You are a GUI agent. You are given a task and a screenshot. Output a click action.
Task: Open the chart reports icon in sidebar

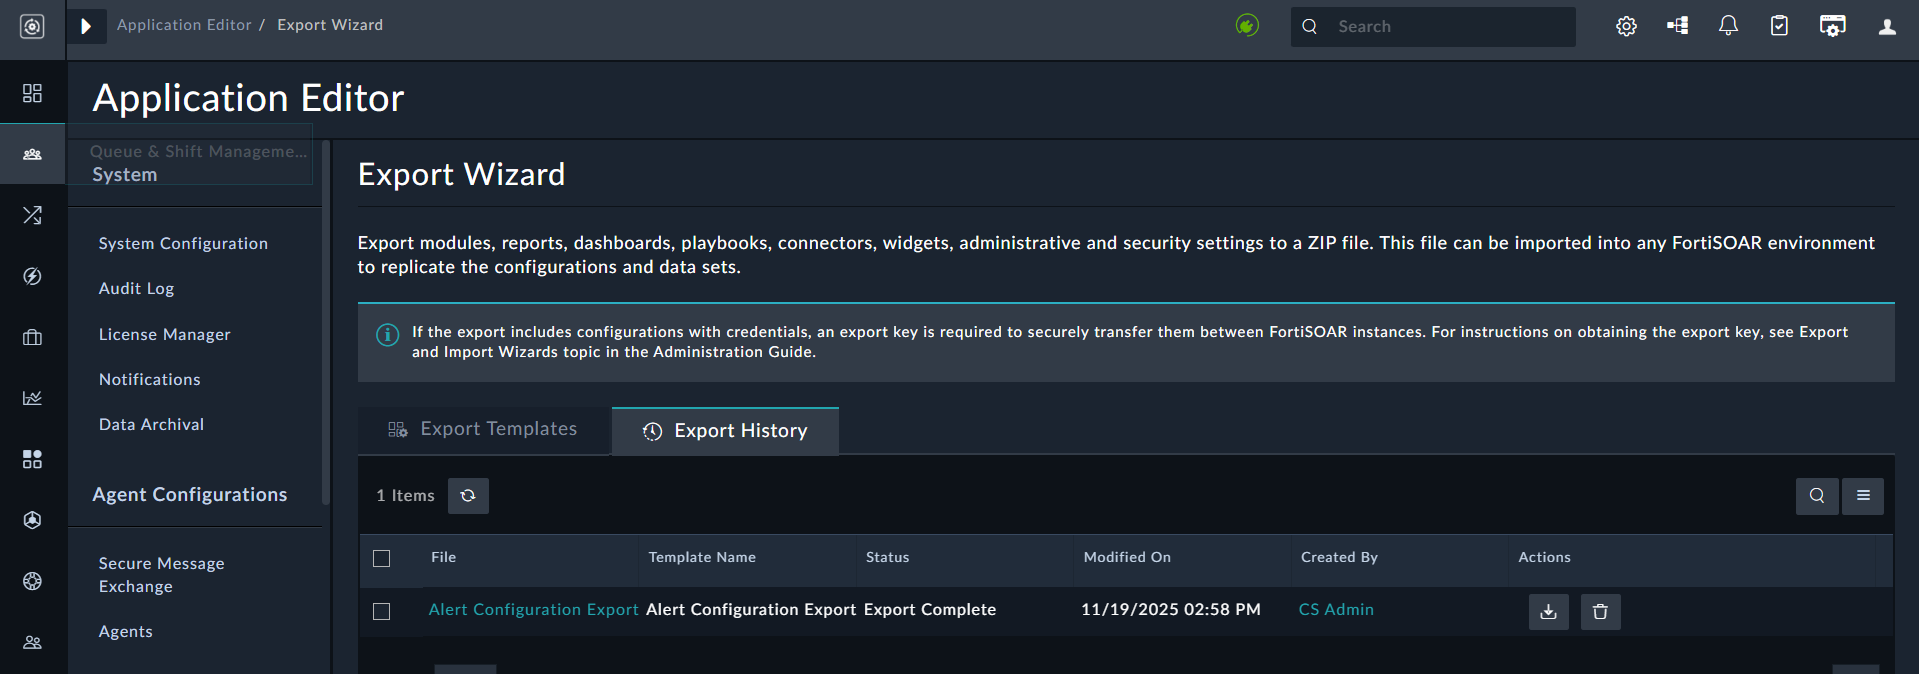32,398
